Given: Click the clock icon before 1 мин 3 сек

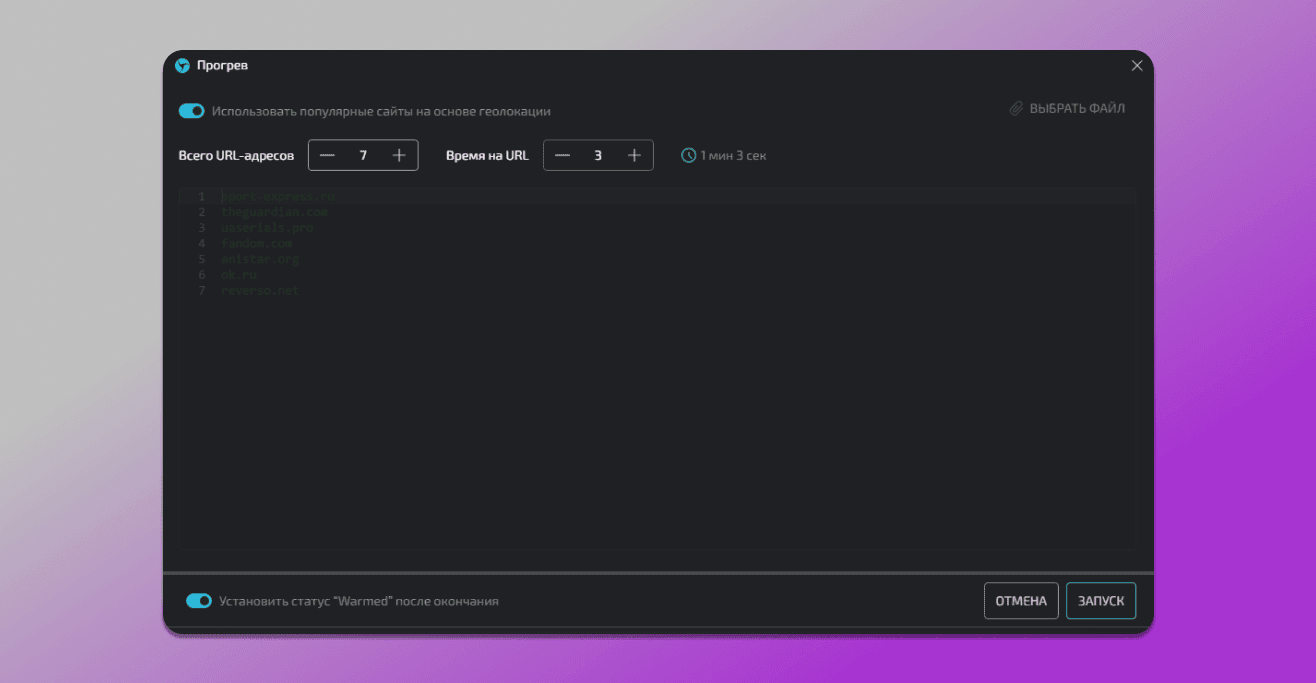Looking at the screenshot, I should [688, 155].
